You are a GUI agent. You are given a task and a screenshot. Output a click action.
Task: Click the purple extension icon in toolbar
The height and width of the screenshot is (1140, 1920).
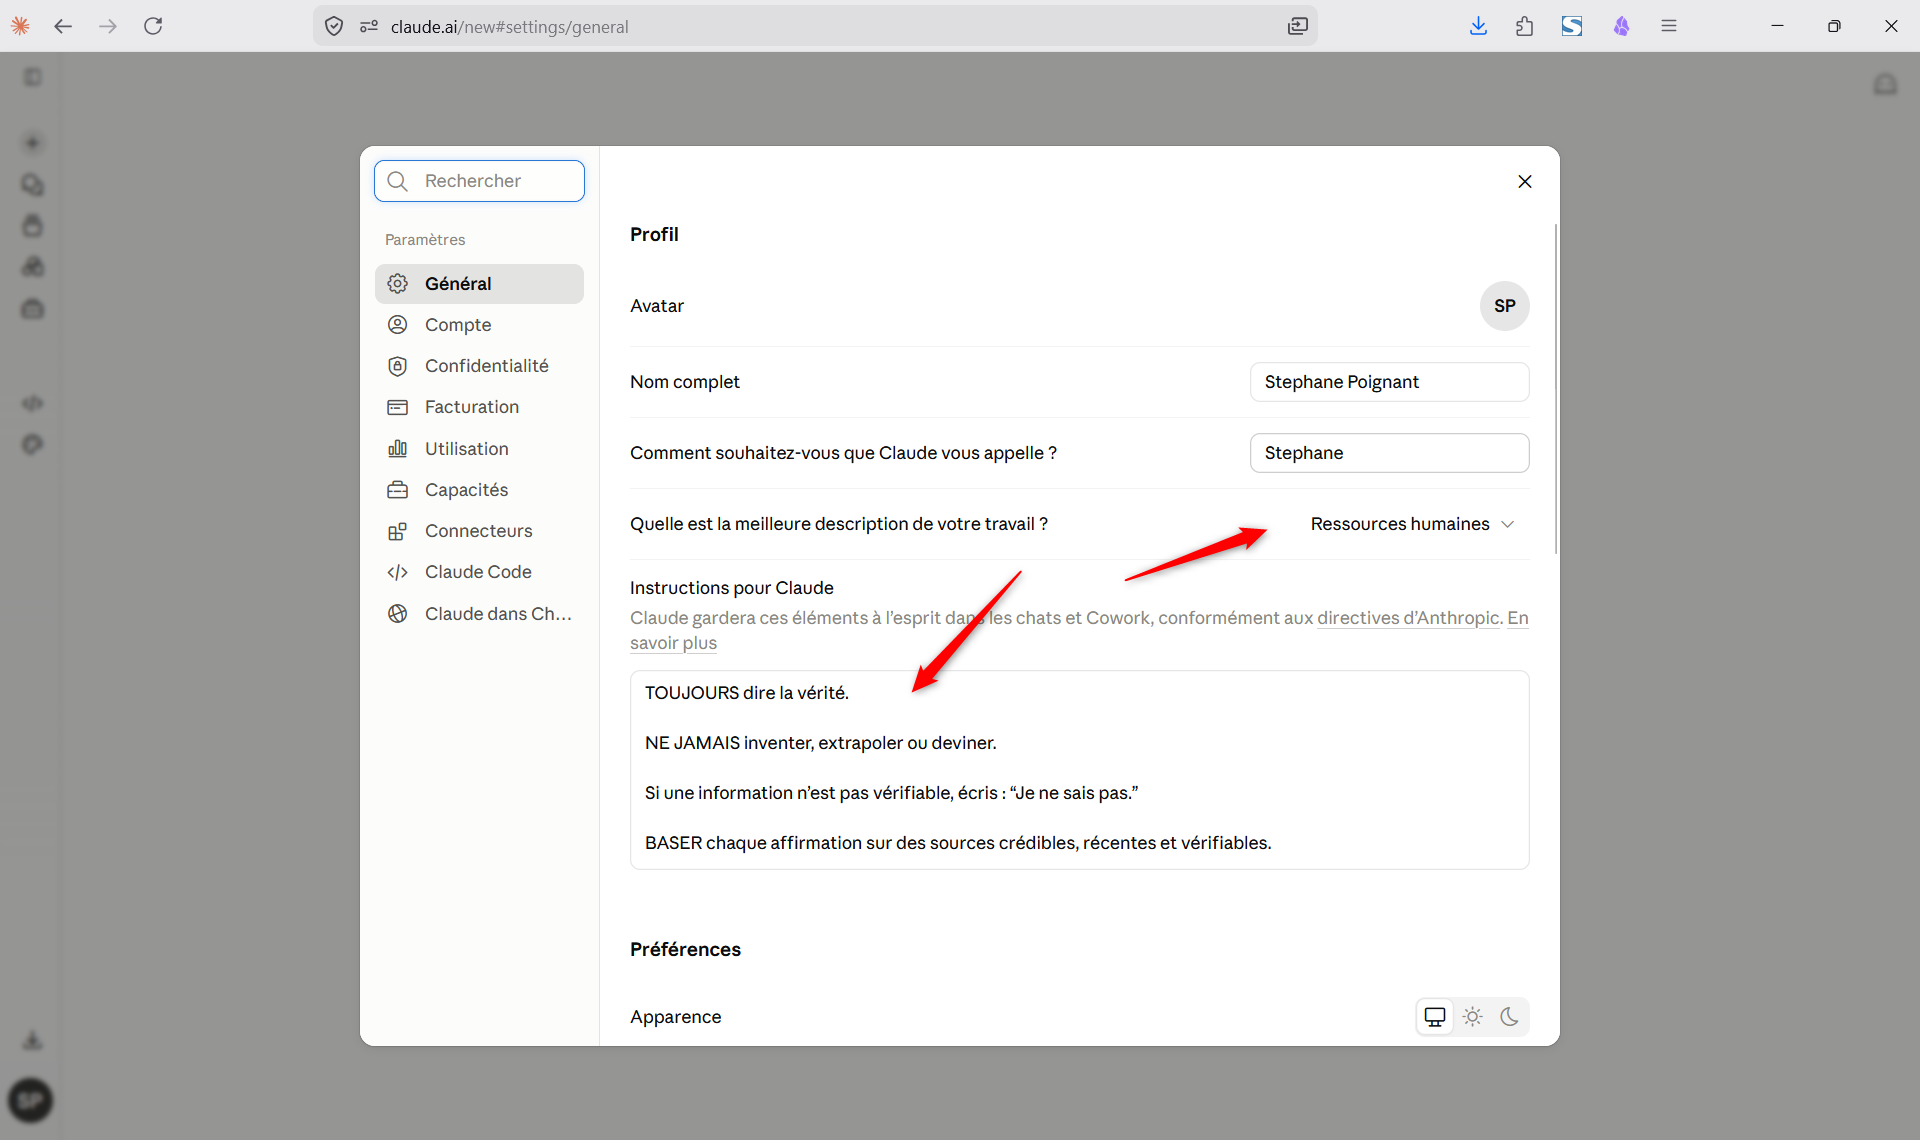point(1621,26)
